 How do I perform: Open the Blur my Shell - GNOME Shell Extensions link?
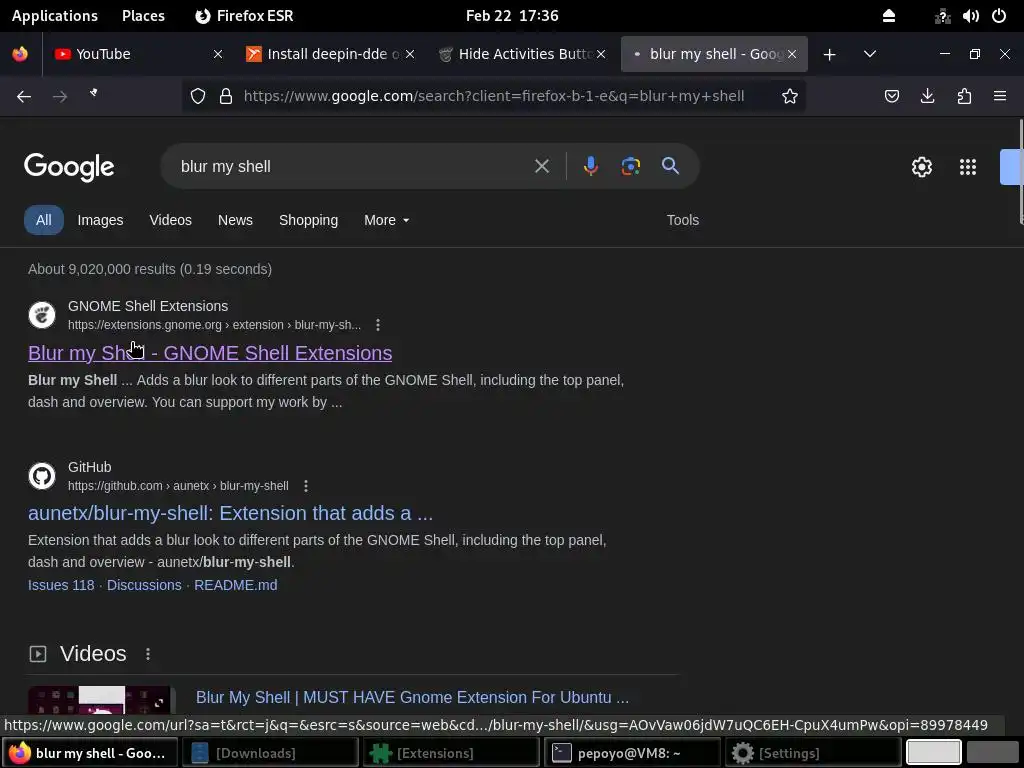click(210, 353)
